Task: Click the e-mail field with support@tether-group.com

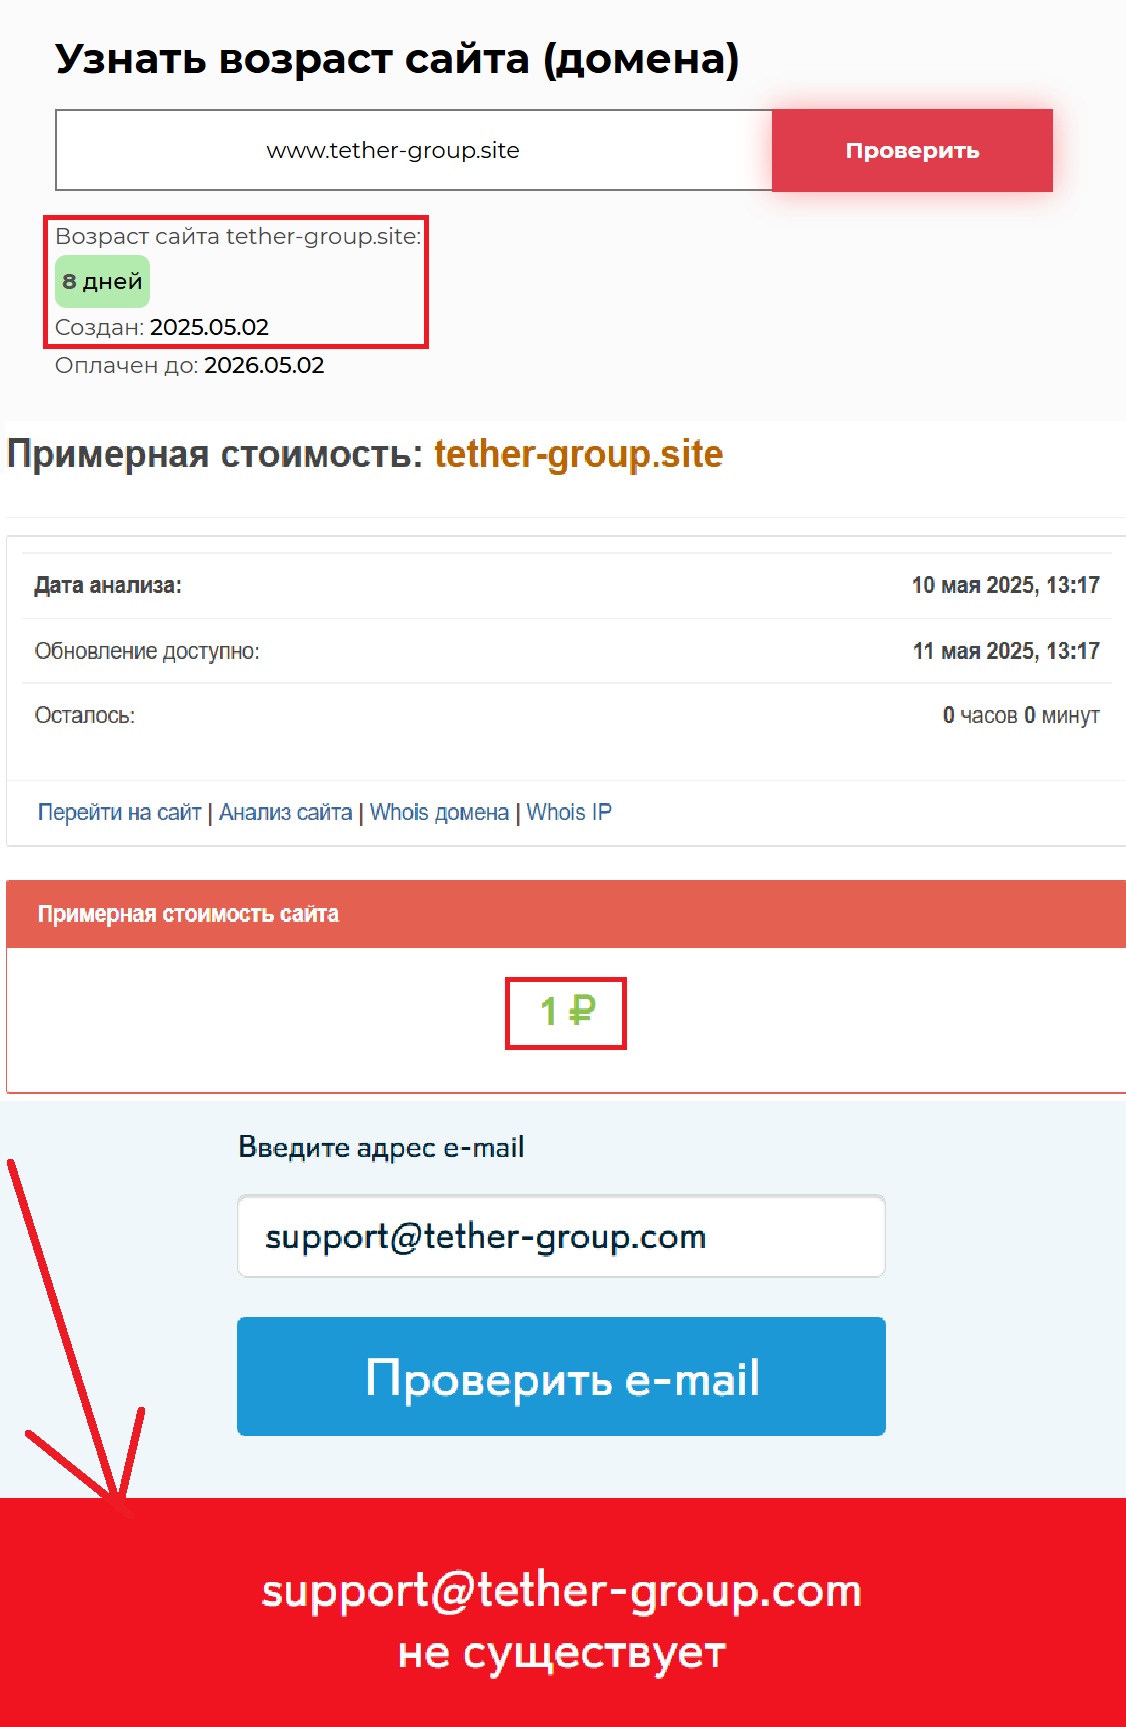Action: pyautogui.click(x=561, y=1236)
